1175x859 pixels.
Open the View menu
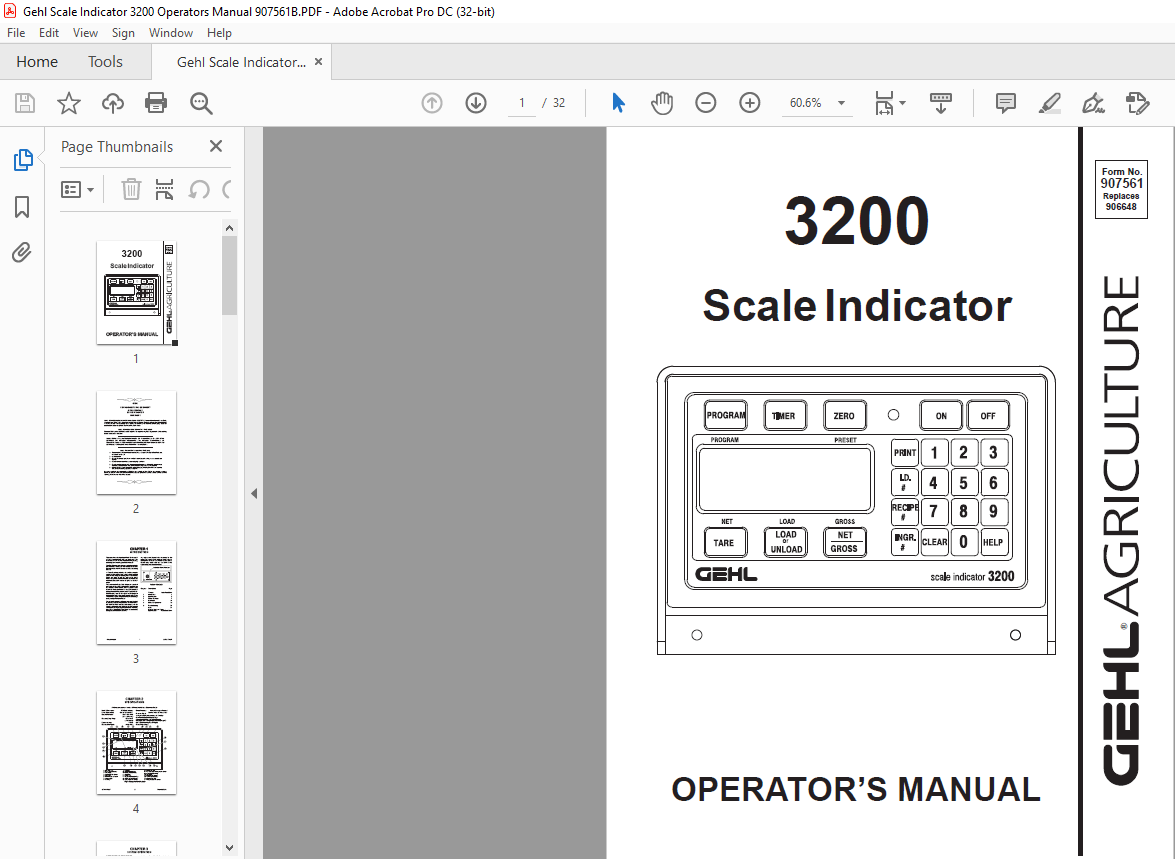85,33
